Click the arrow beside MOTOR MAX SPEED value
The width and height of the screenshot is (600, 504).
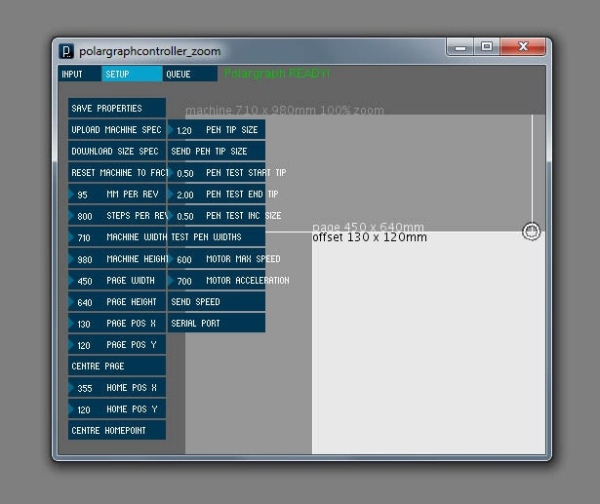(x=171, y=259)
